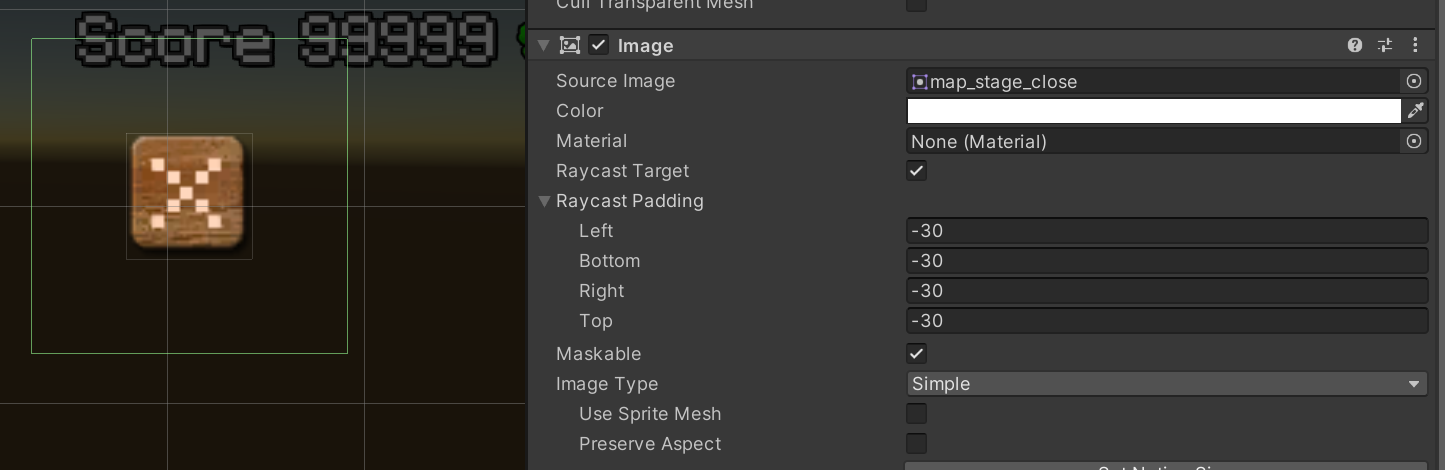Open the Image component three-dot menu

(x=1415, y=45)
